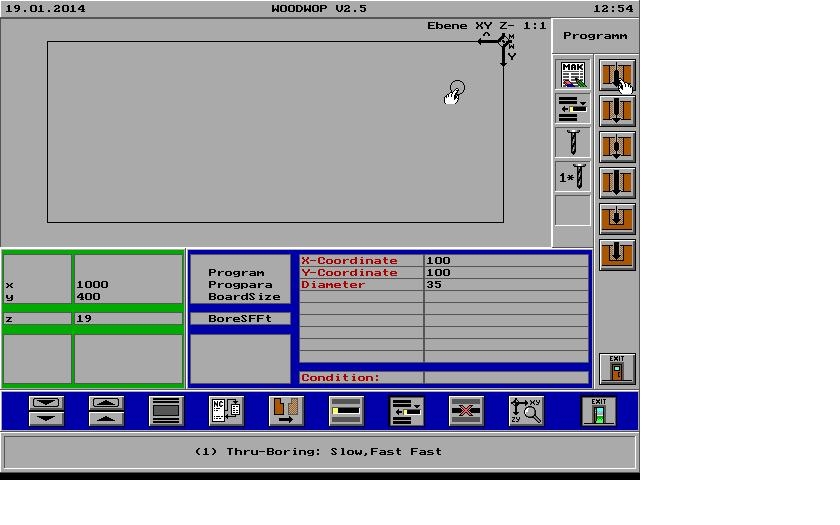The image size is (840, 525).
Task: Select the Progpara entry in the list
Action: [x=241, y=284]
